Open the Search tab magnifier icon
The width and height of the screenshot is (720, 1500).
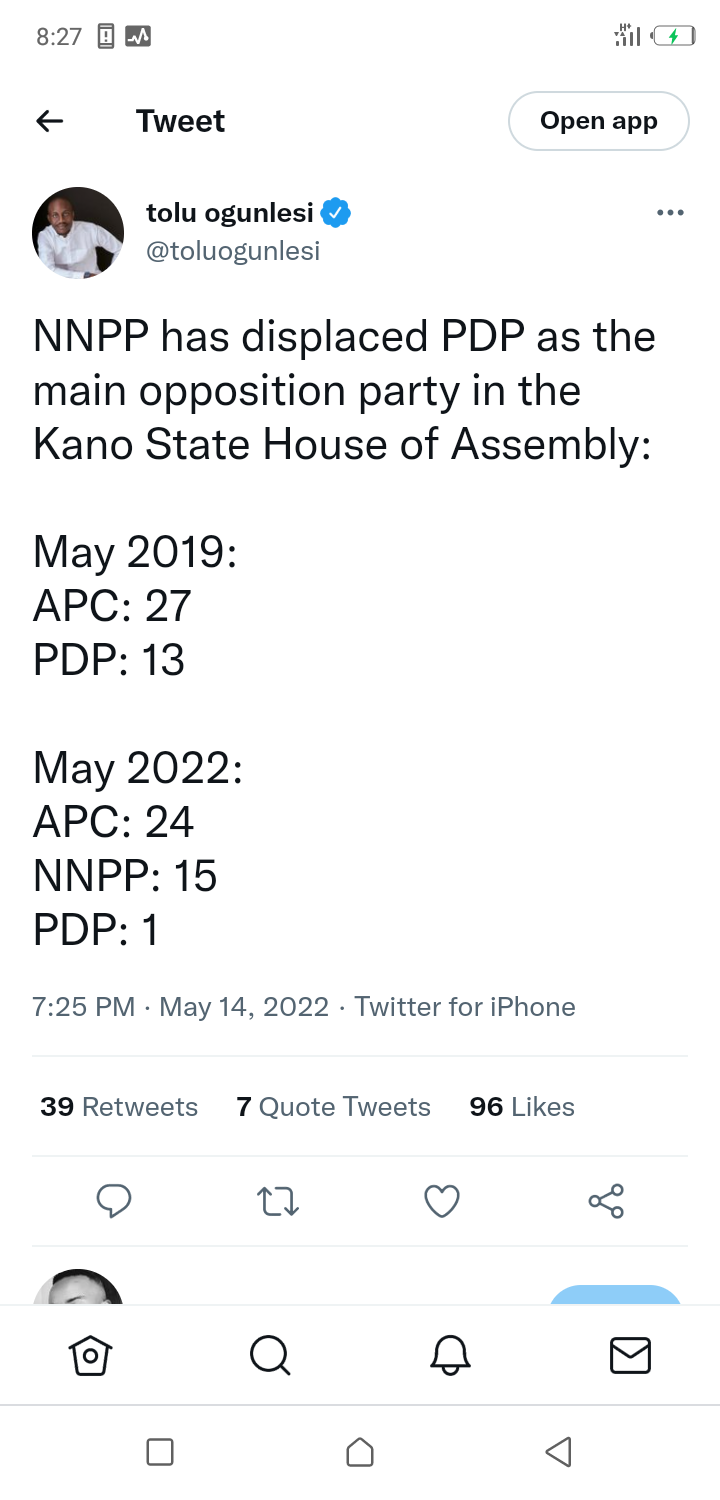[270, 1356]
